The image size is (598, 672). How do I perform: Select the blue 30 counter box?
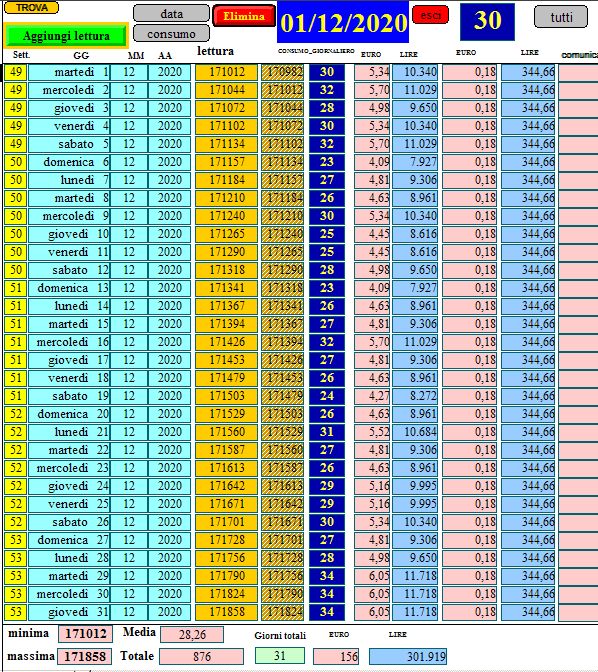487,21
